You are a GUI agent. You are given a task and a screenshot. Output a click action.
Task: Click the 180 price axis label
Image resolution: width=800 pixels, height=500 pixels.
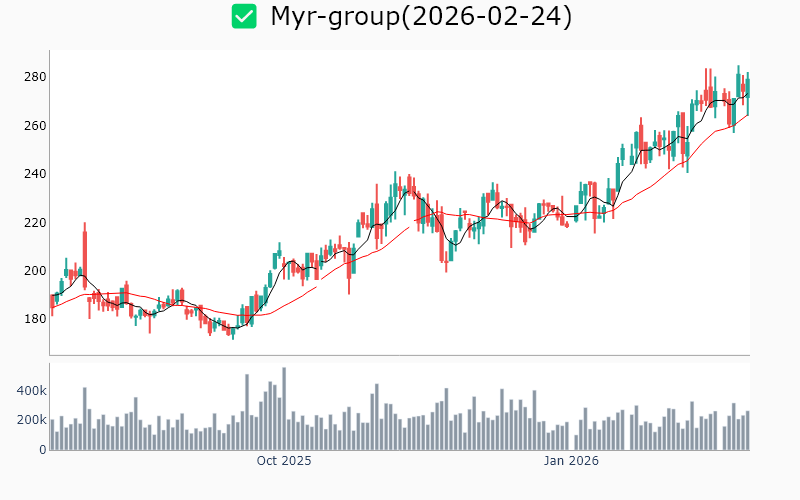point(34,319)
